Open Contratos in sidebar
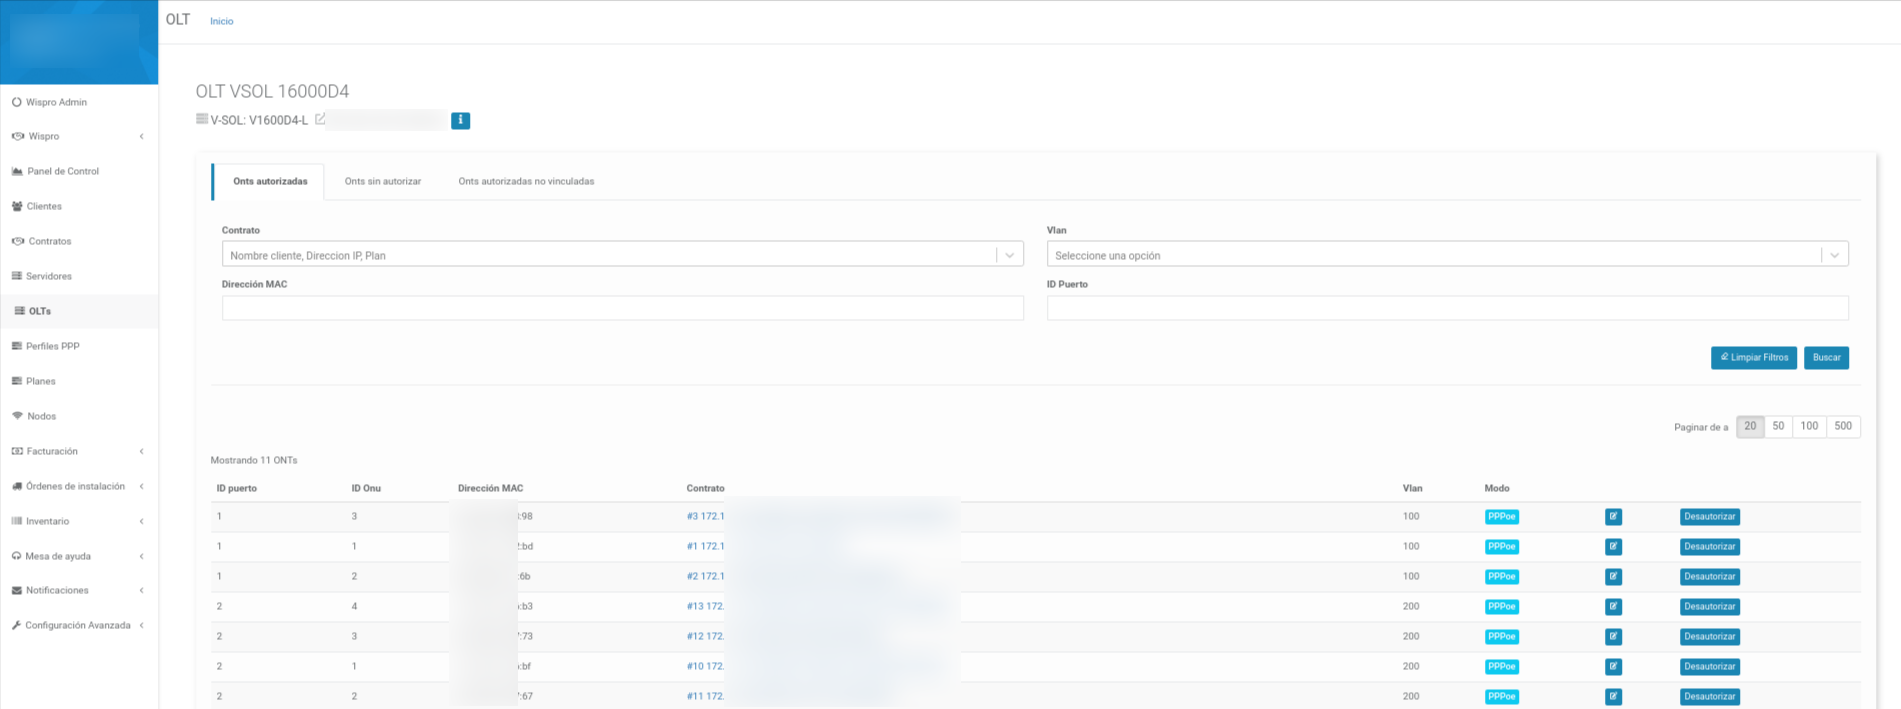This screenshot has height=709, width=1901. [49, 241]
